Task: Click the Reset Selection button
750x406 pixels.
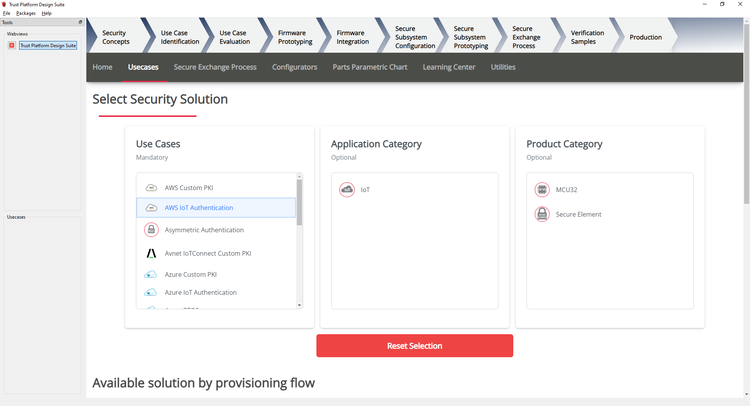Action: [415, 346]
